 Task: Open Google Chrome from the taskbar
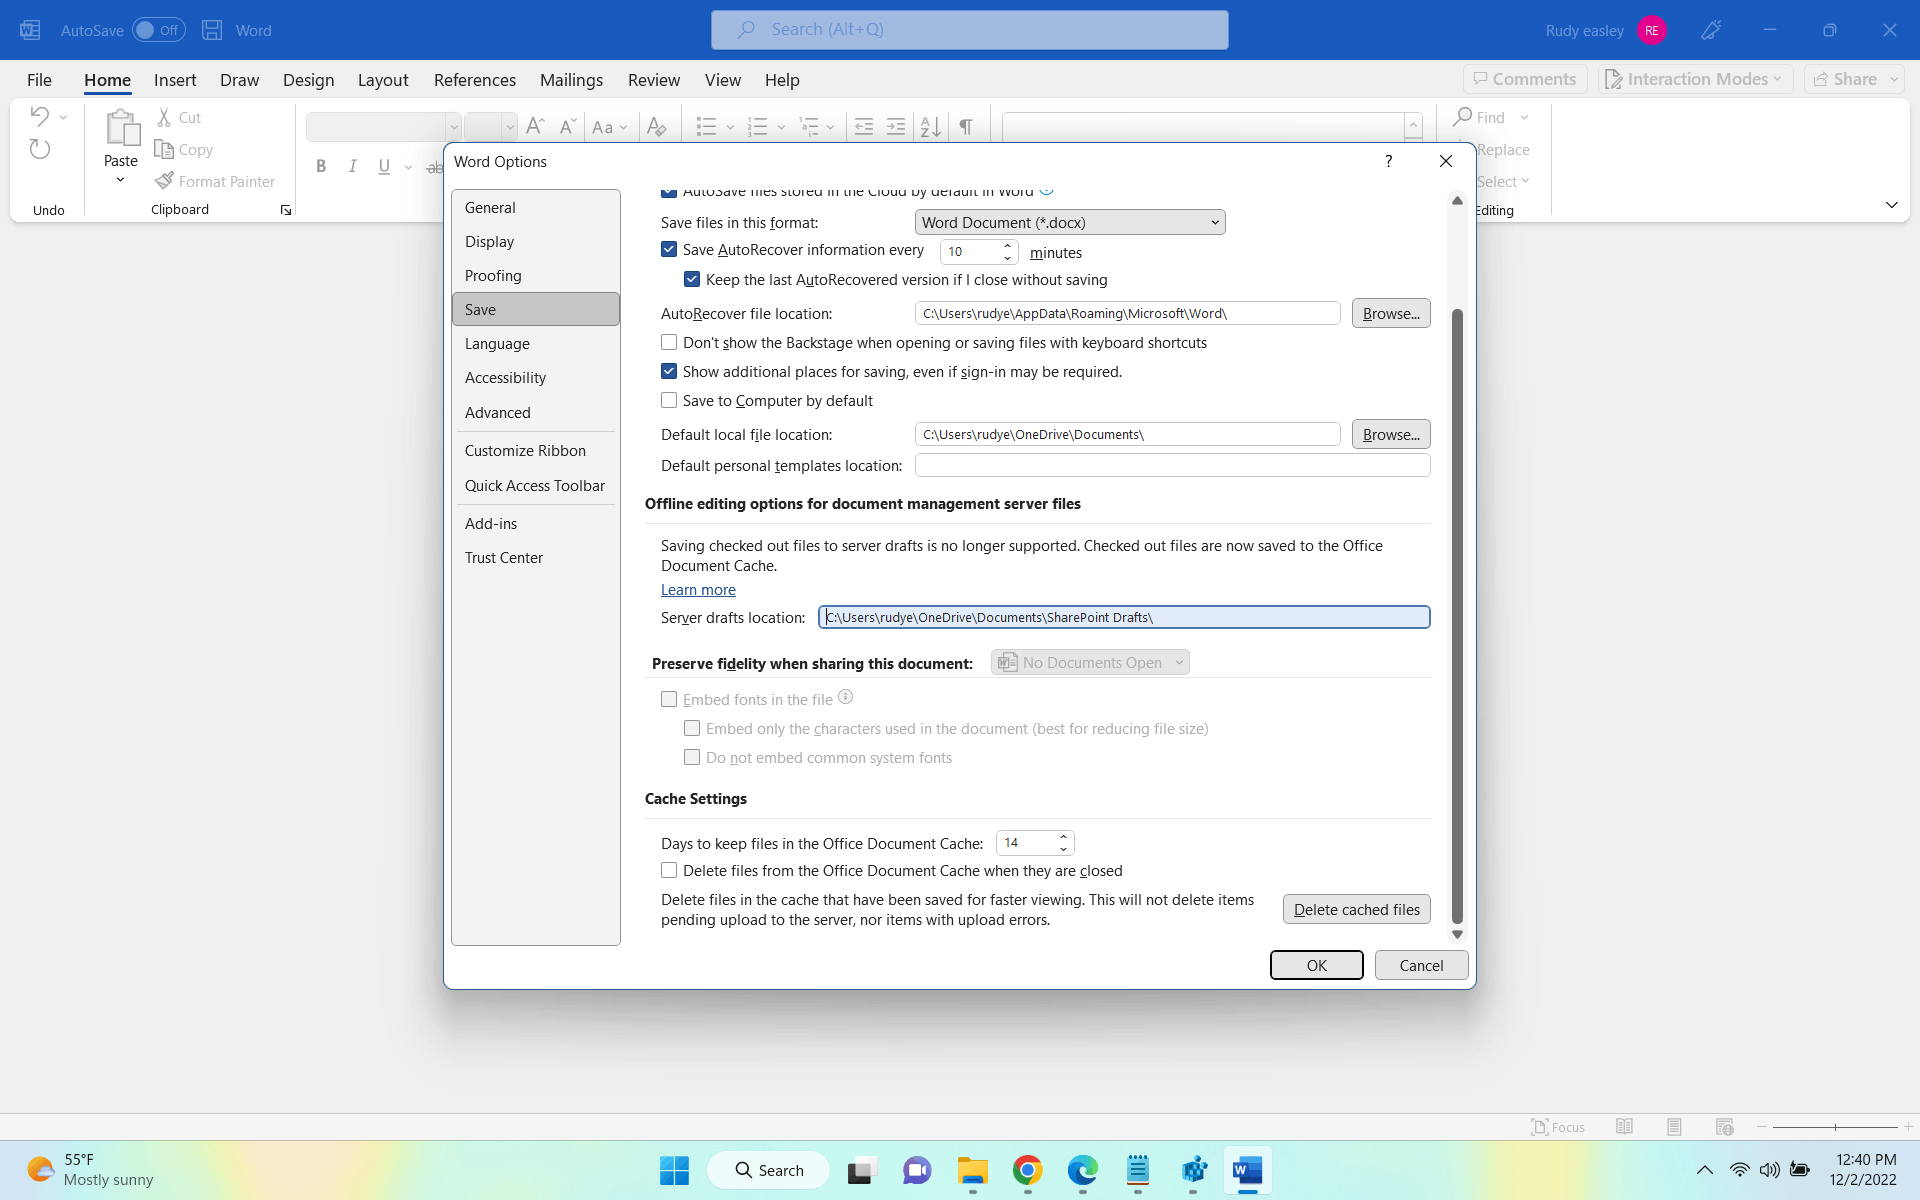1027,1170
